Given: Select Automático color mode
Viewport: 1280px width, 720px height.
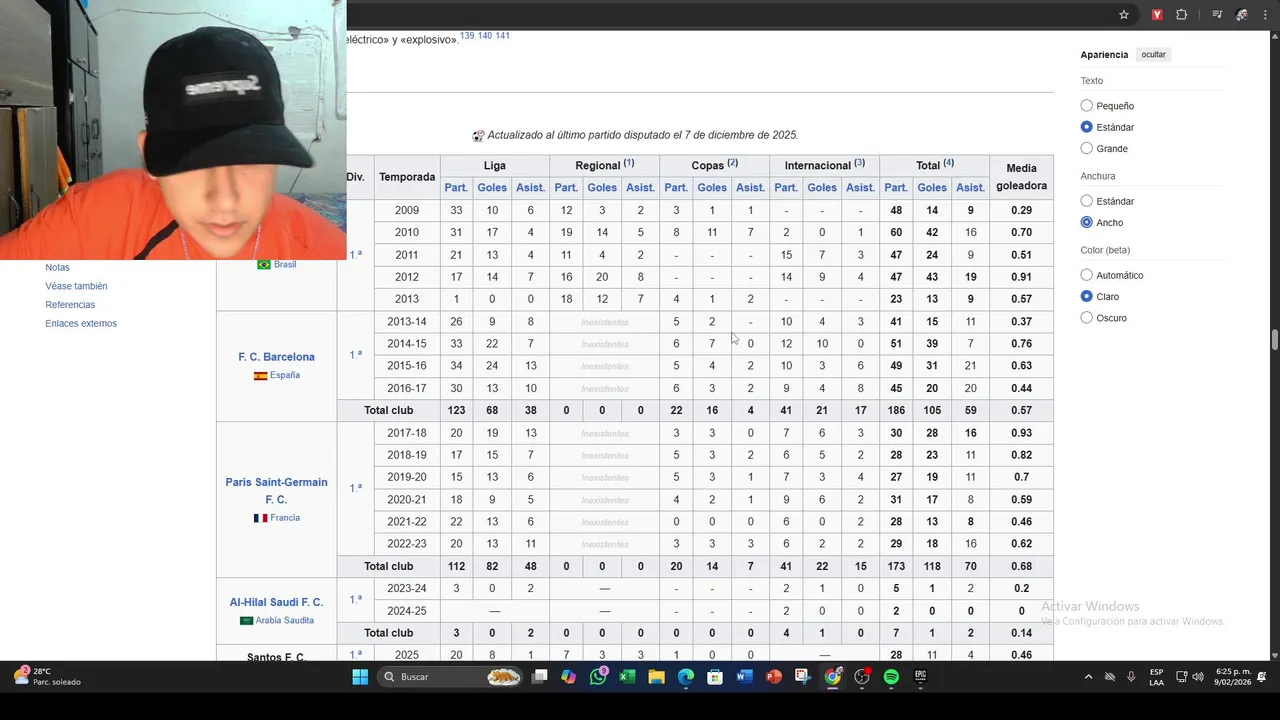Looking at the screenshot, I should click(x=1087, y=275).
